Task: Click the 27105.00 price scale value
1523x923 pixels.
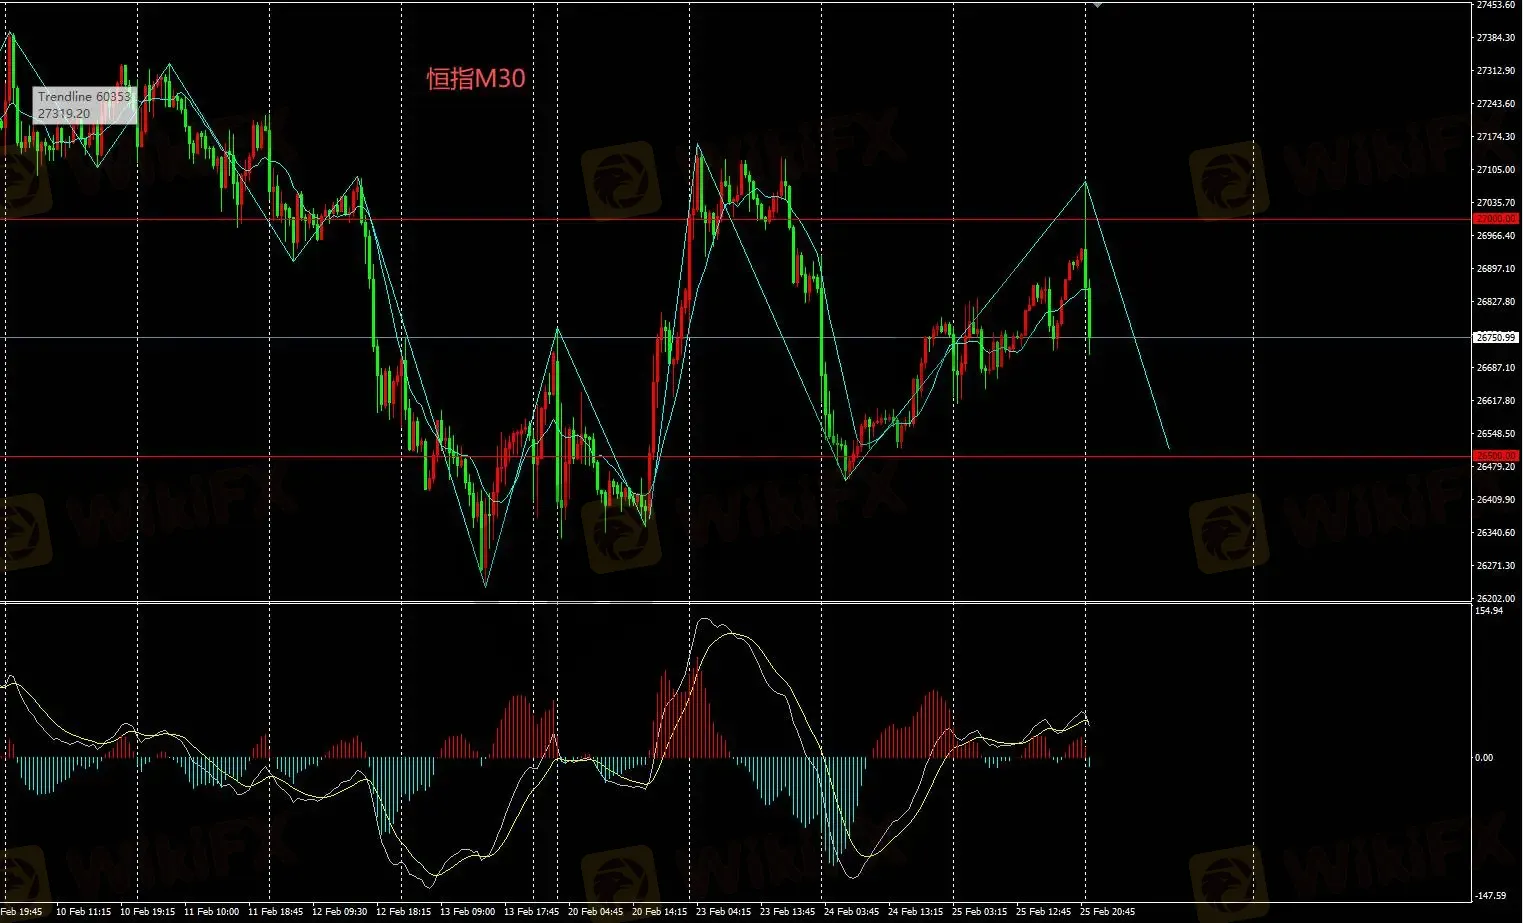Action: (1495, 170)
